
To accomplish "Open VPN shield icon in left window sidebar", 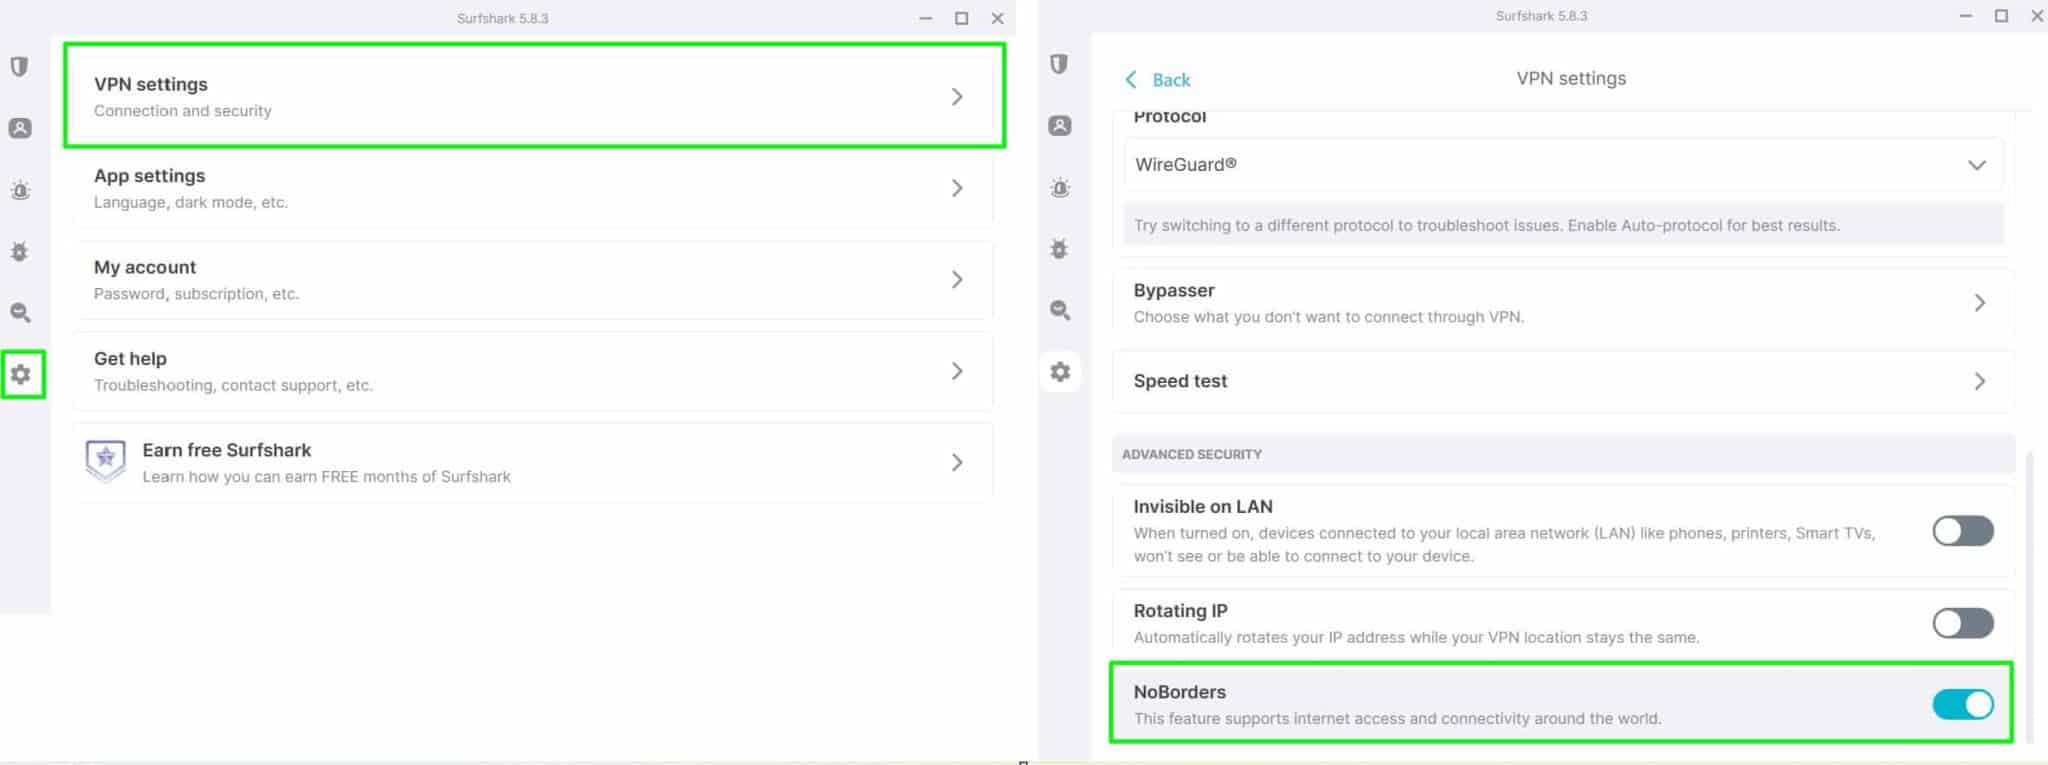I will [19, 67].
